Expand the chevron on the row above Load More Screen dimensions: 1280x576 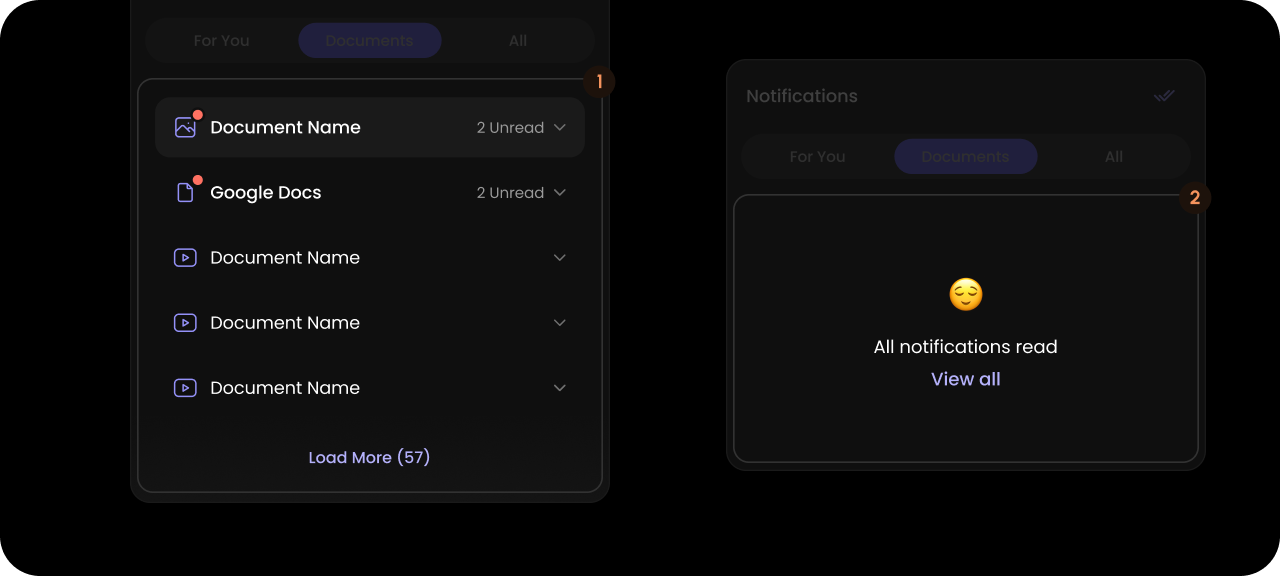[560, 387]
